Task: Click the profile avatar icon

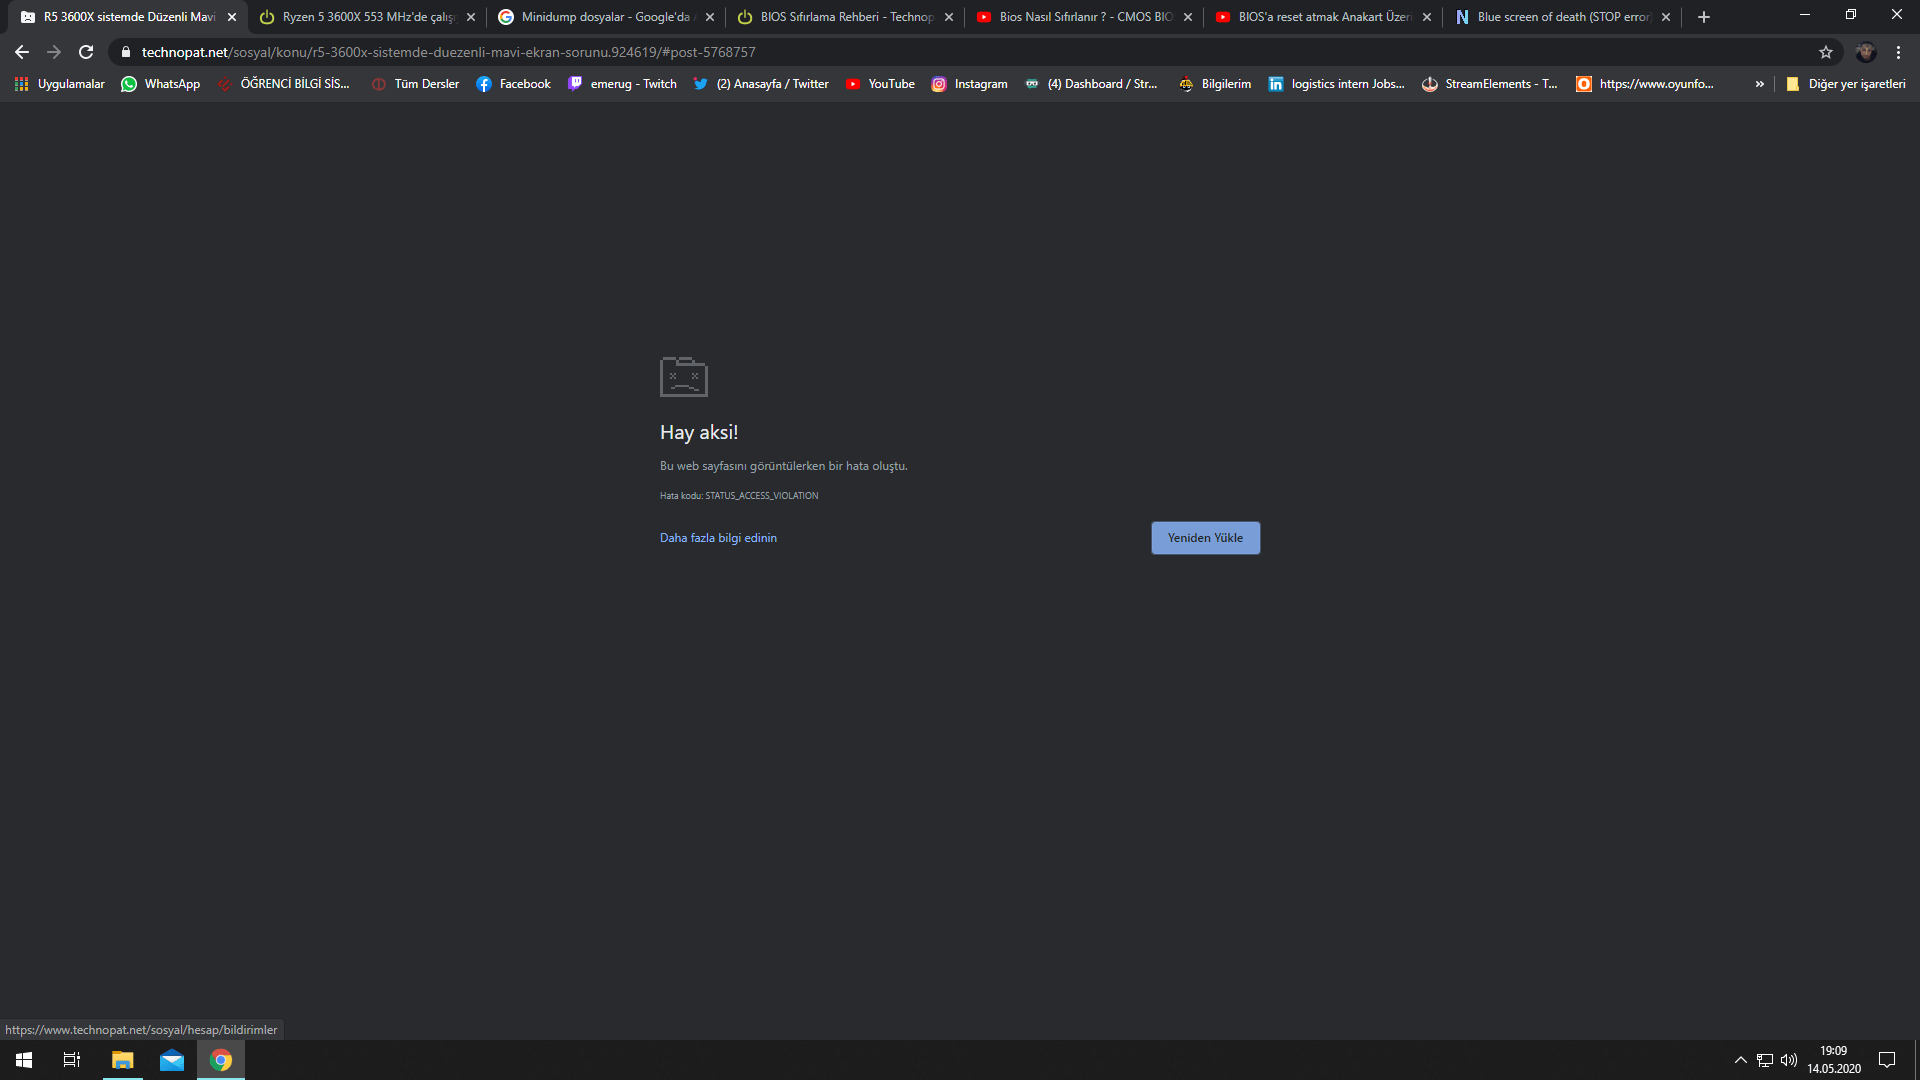Action: coord(1865,52)
